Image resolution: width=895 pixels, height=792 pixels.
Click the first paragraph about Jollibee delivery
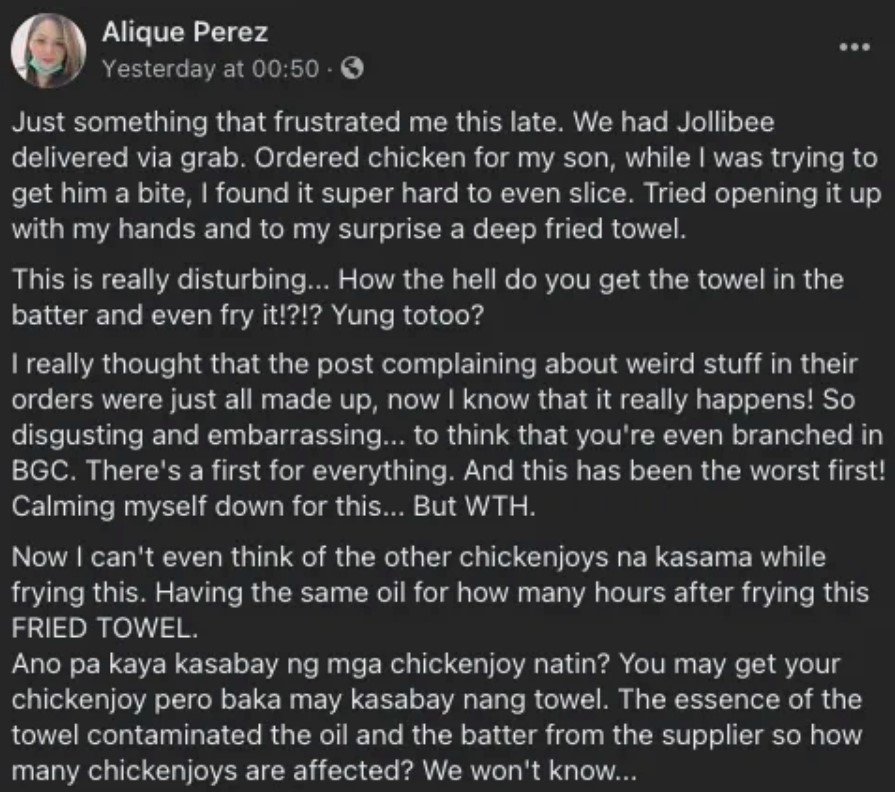(x=445, y=176)
